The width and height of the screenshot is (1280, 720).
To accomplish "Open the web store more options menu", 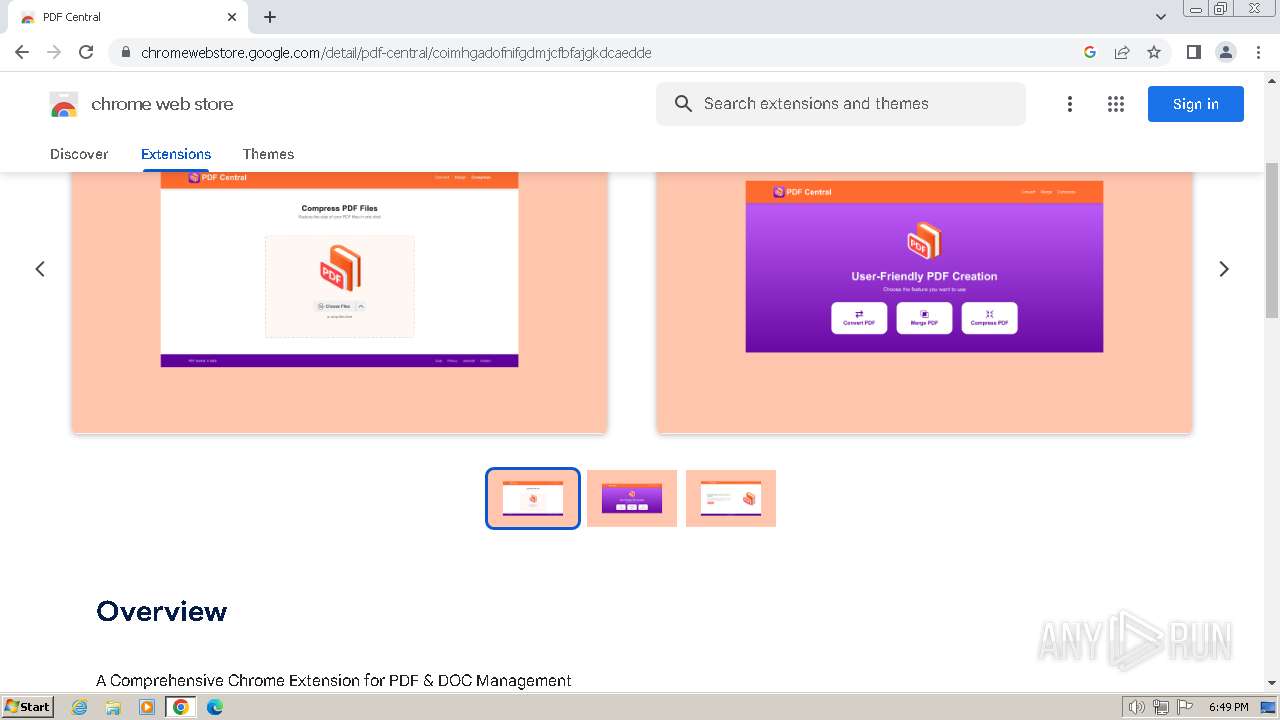I will tap(1070, 104).
